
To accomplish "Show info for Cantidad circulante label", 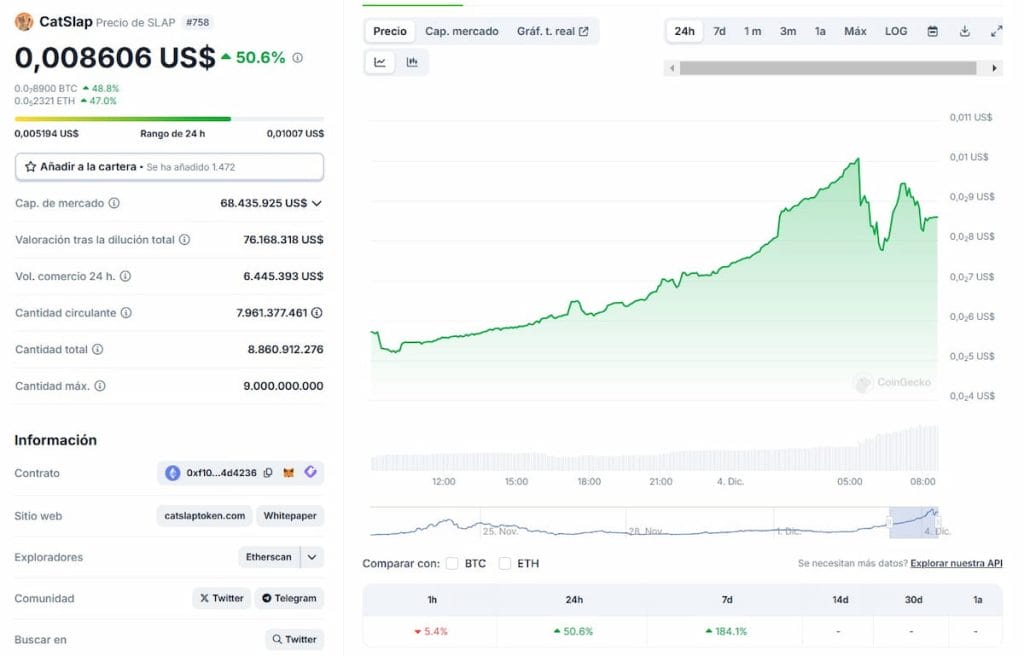I will [126, 313].
